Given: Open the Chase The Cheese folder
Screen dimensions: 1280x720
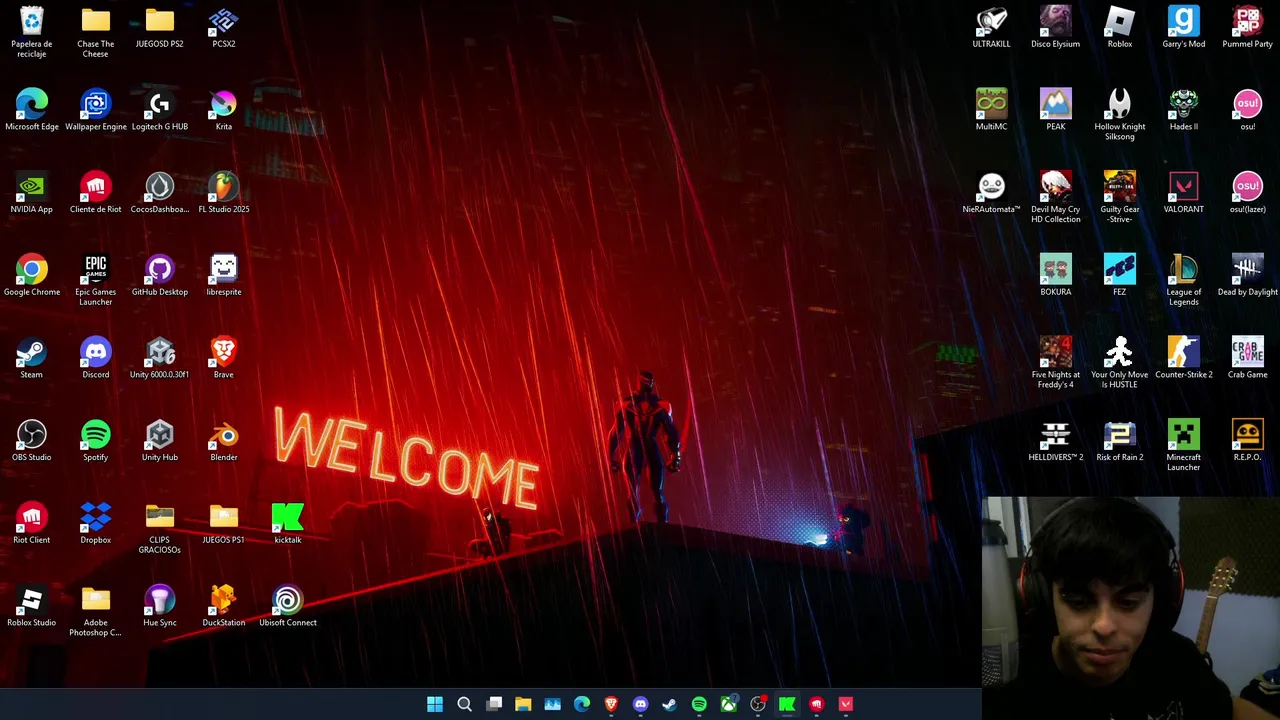Looking at the screenshot, I should (x=96, y=31).
